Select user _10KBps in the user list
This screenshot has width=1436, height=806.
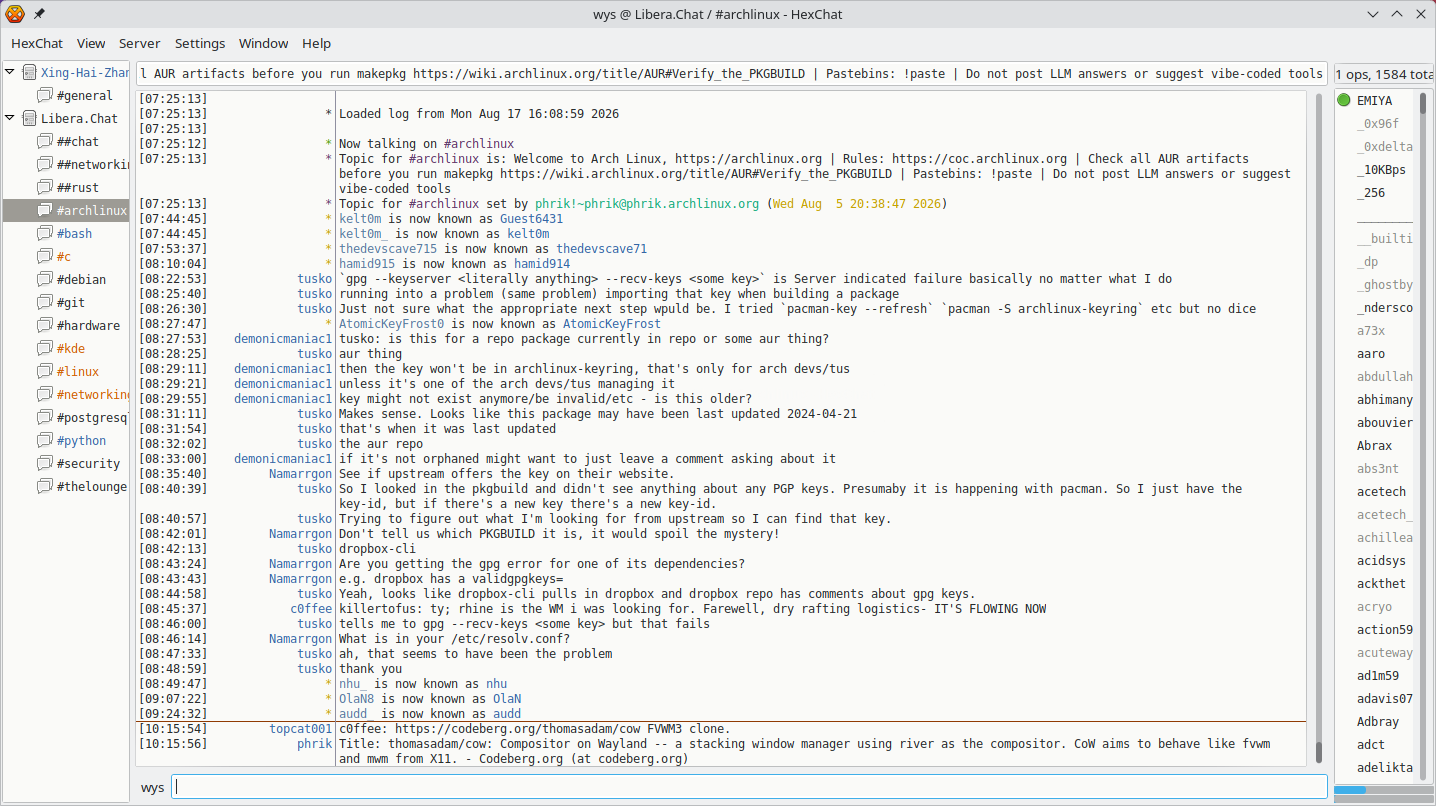pyautogui.click(x=1375, y=169)
